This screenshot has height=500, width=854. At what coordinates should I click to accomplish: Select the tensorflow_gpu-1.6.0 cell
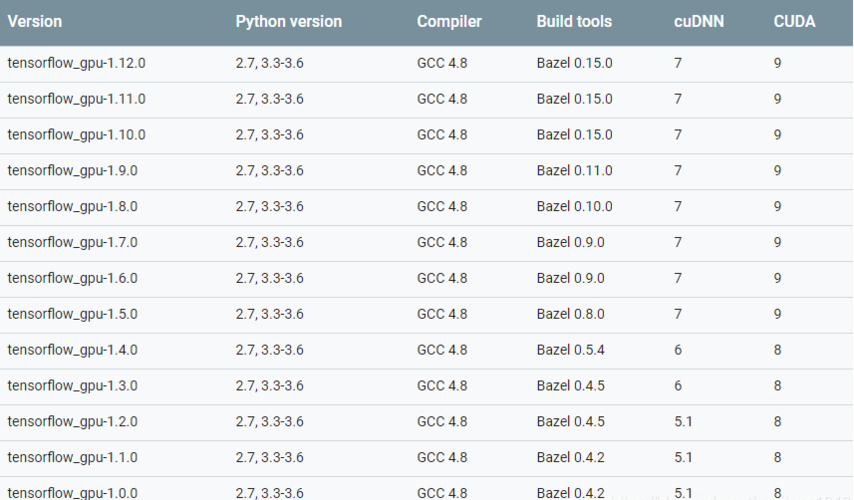pyautogui.click(x=72, y=278)
